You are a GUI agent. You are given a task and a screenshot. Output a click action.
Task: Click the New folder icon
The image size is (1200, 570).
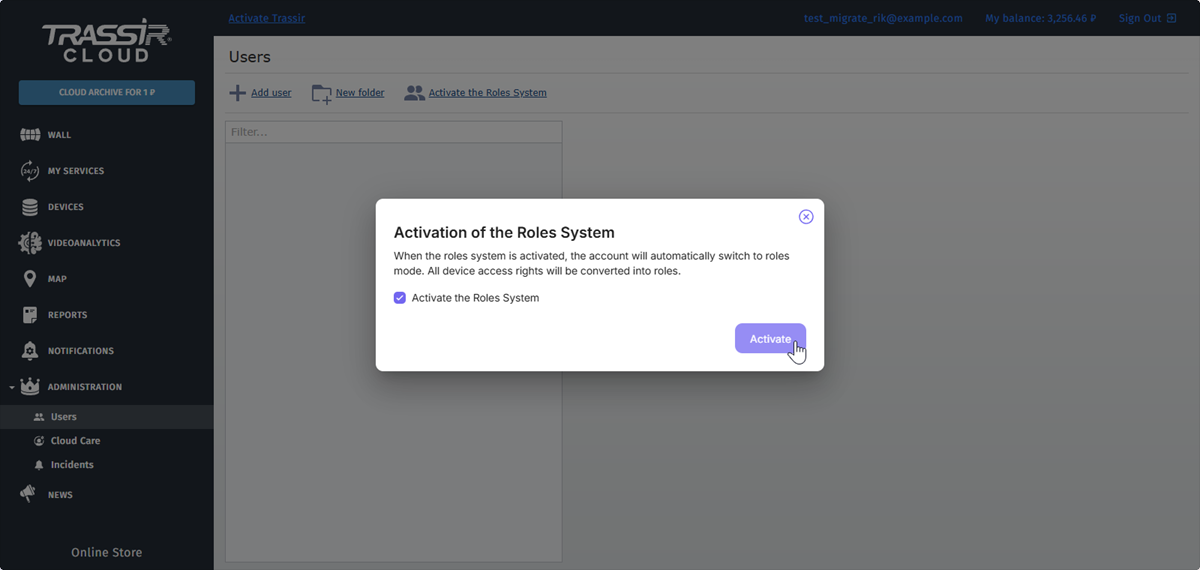tap(322, 93)
